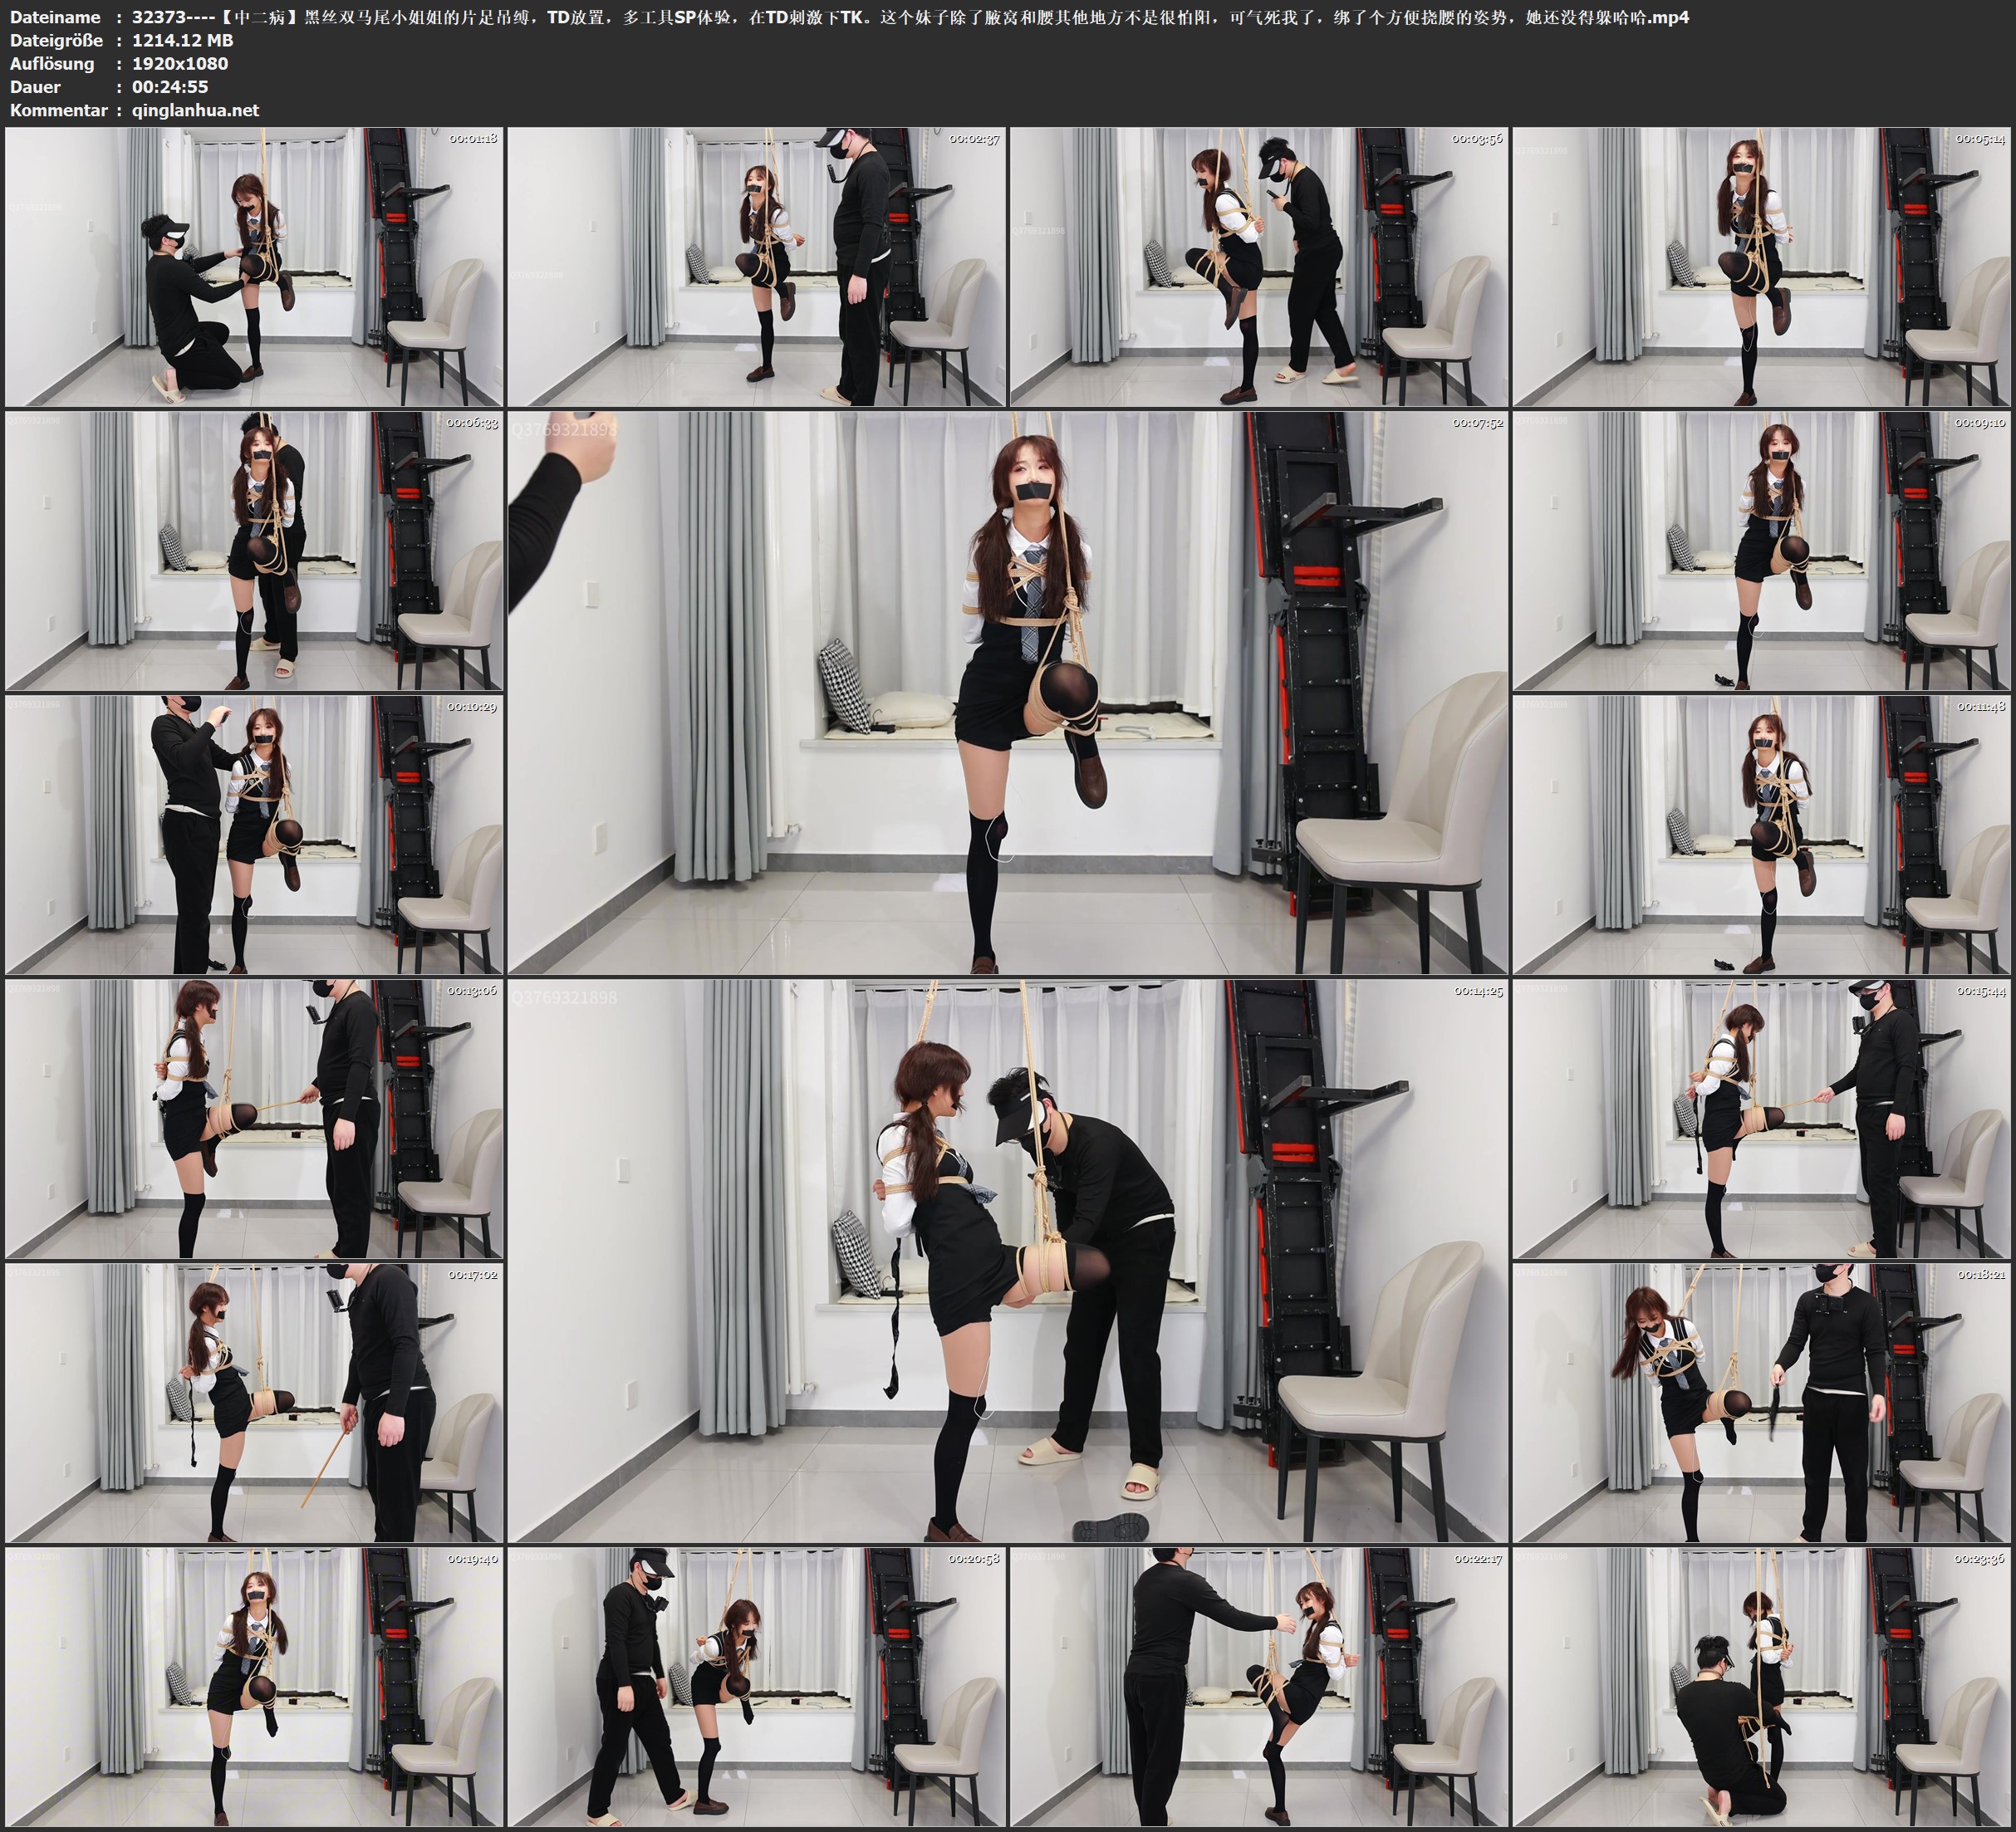Select the thumbnail at 00:18:21
This screenshot has height=1832, width=2016.
point(1761,1402)
